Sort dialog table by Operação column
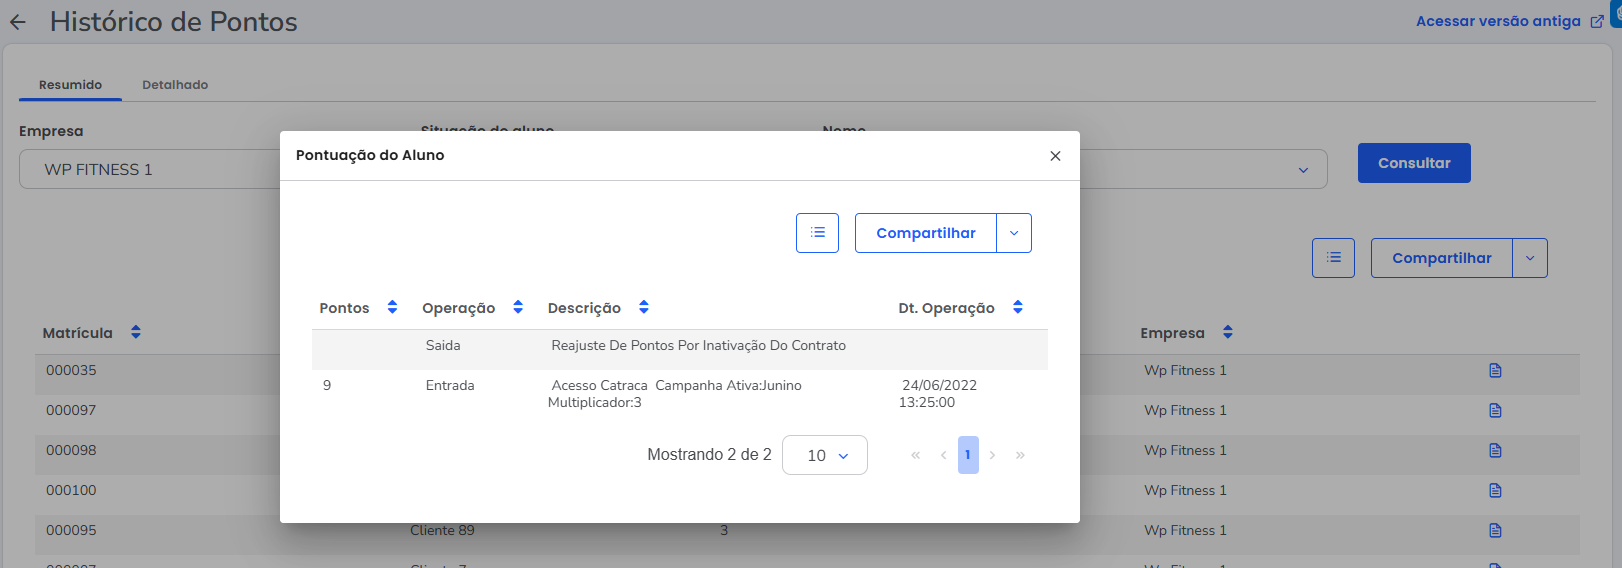The width and height of the screenshot is (1622, 568). pyautogui.click(x=518, y=308)
